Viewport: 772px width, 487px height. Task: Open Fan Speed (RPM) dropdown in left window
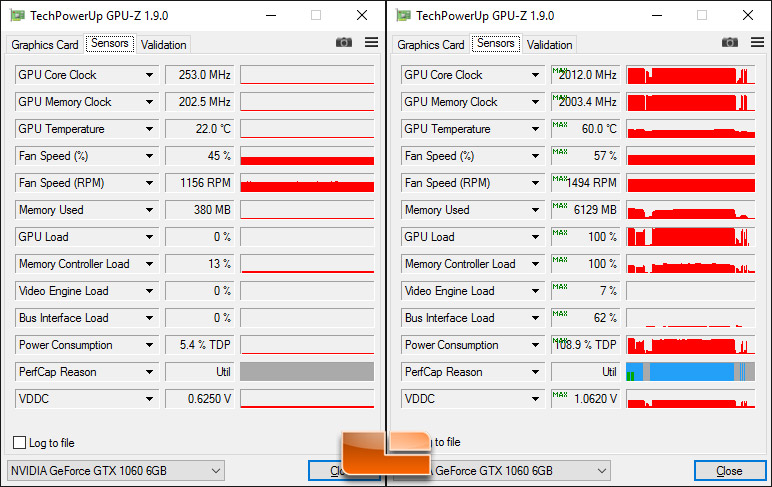pyautogui.click(x=149, y=183)
